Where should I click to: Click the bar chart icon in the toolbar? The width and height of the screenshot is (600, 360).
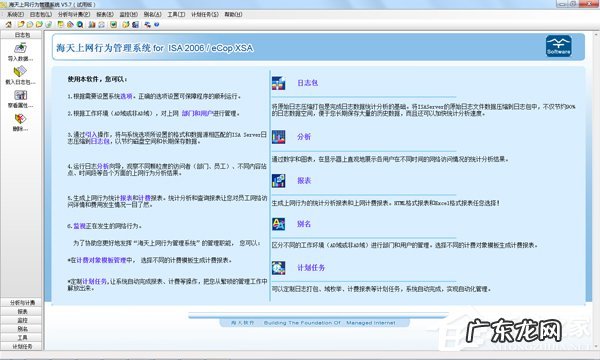(91, 24)
